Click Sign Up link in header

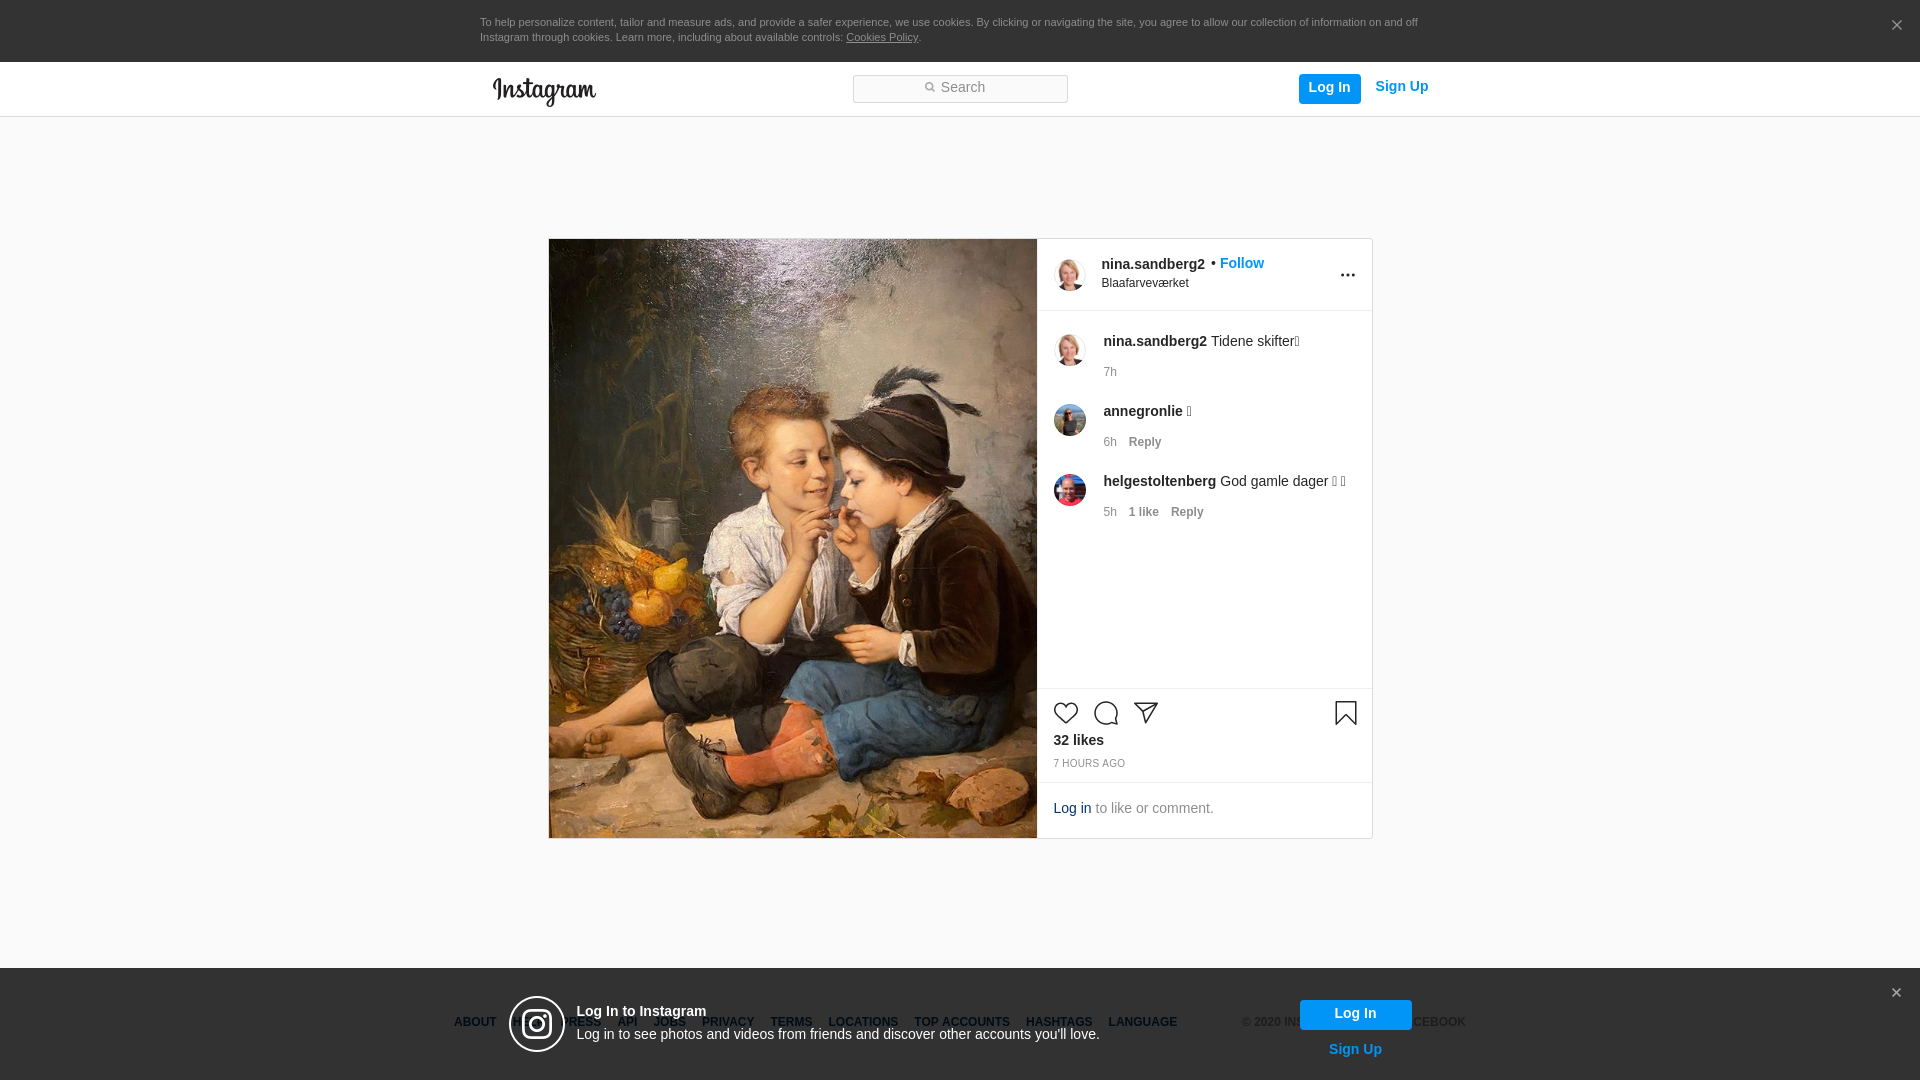click(x=1402, y=87)
